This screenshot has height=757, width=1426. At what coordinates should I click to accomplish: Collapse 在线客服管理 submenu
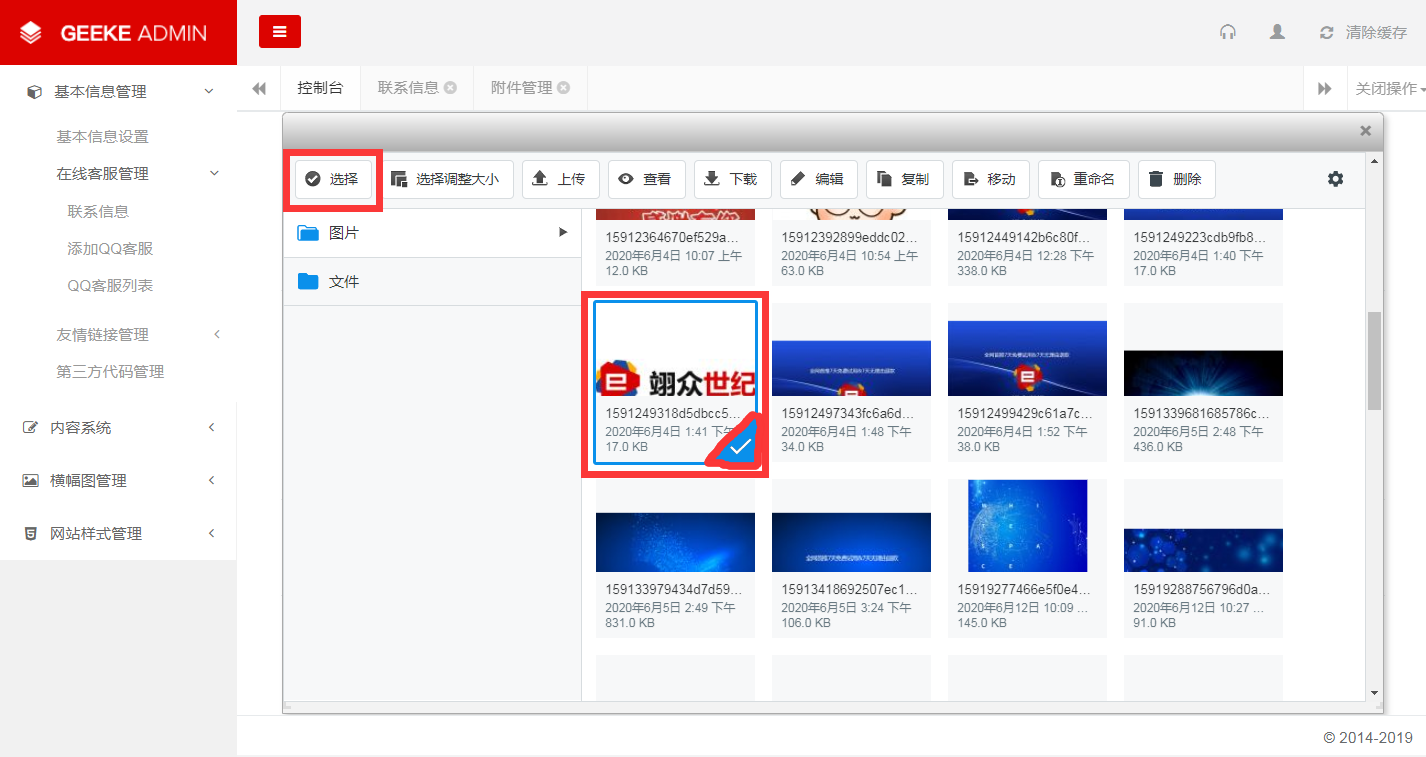[214, 174]
